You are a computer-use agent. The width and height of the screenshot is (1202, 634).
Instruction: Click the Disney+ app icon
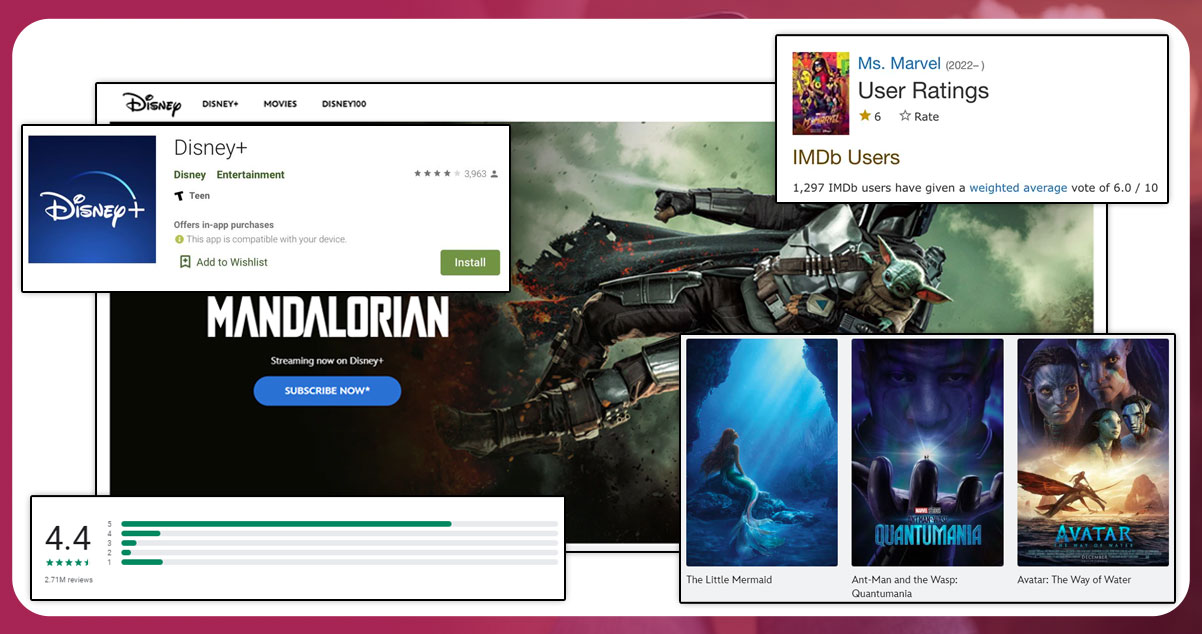[92, 200]
